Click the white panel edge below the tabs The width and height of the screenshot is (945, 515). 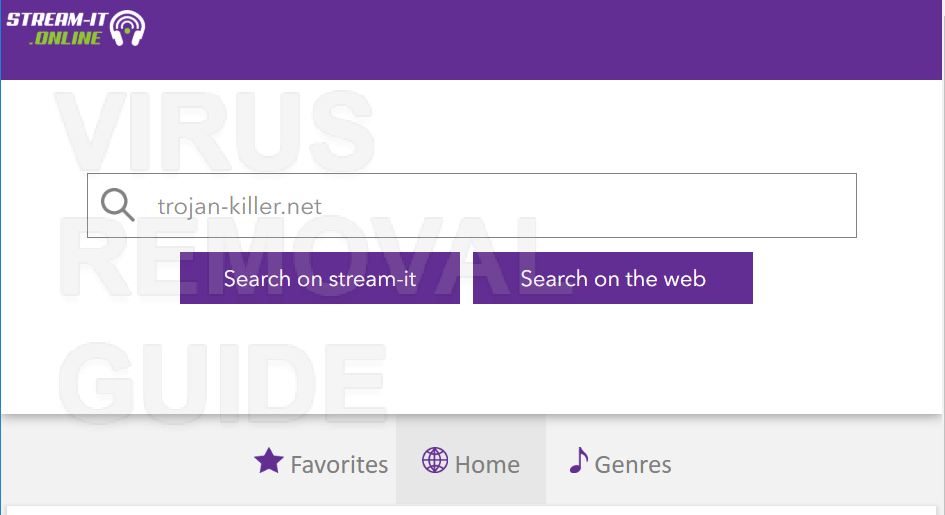point(471,510)
